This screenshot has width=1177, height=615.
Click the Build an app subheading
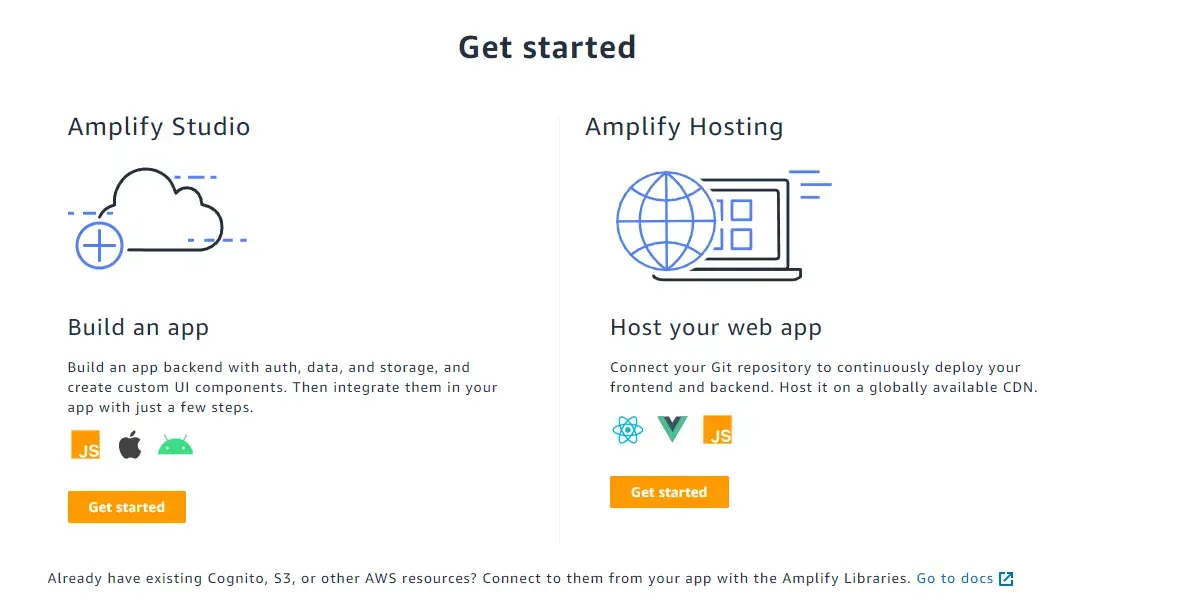pyautogui.click(x=138, y=327)
